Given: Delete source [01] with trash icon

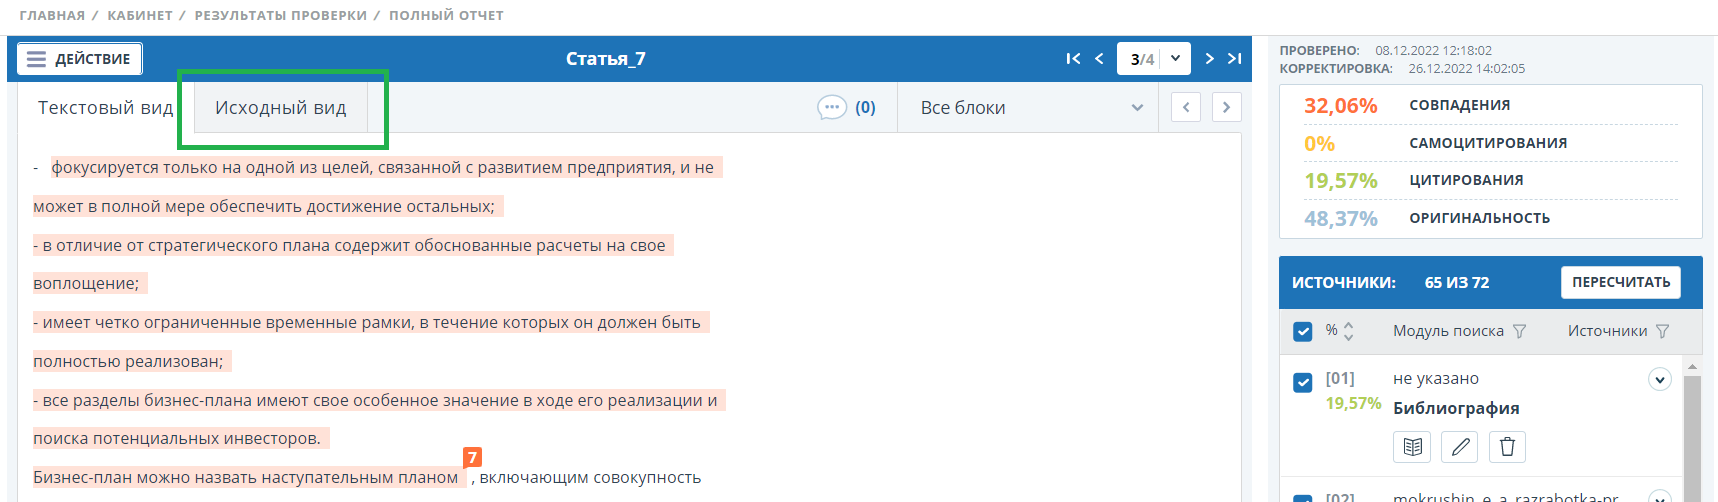Looking at the screenshot, I should pos(1507,447).
